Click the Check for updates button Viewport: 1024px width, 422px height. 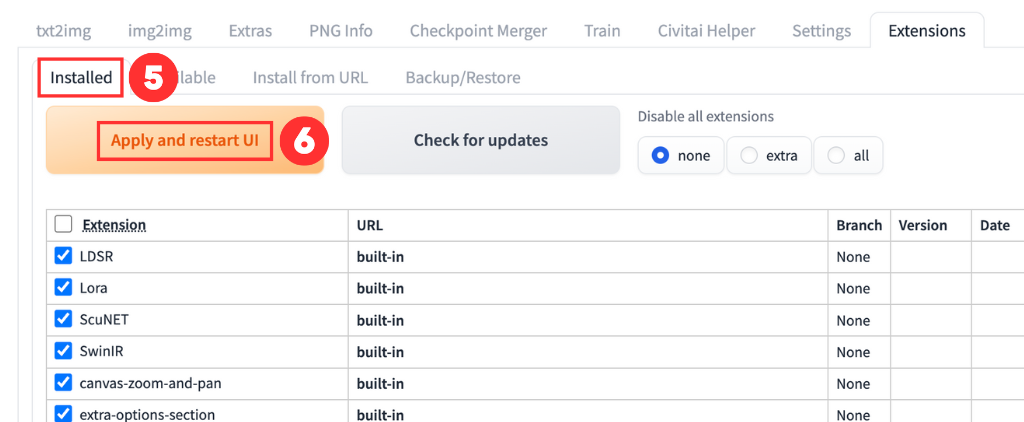[481, 141]
